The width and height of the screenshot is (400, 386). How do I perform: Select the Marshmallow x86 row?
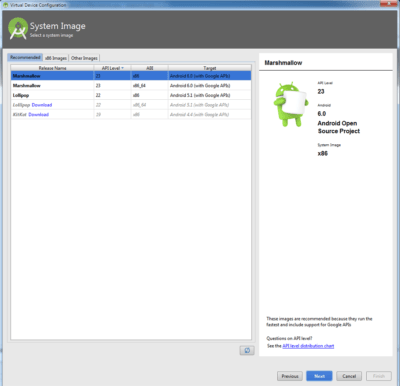pyautogui.click(x=131, y=76)
